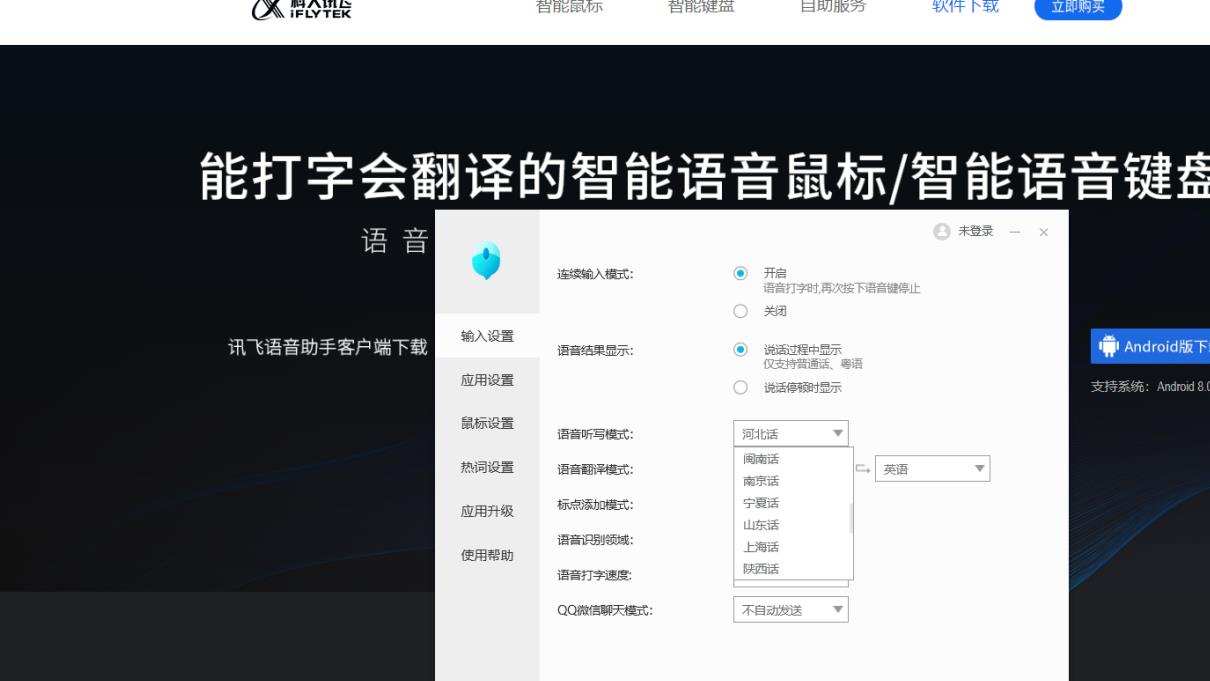The image size is (1210, 681).
Task: Open 输入设置 sidebar tab
Action: click(487, 336)
